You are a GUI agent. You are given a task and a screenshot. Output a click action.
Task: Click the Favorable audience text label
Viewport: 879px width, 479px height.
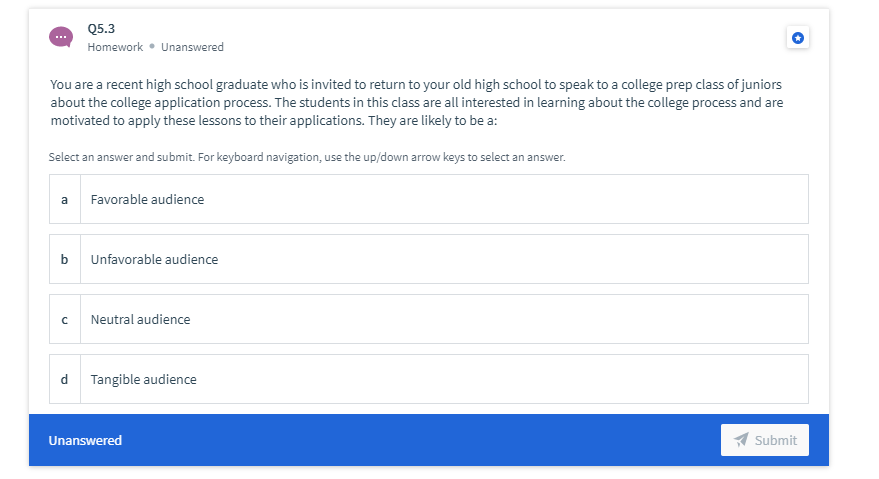147,199
